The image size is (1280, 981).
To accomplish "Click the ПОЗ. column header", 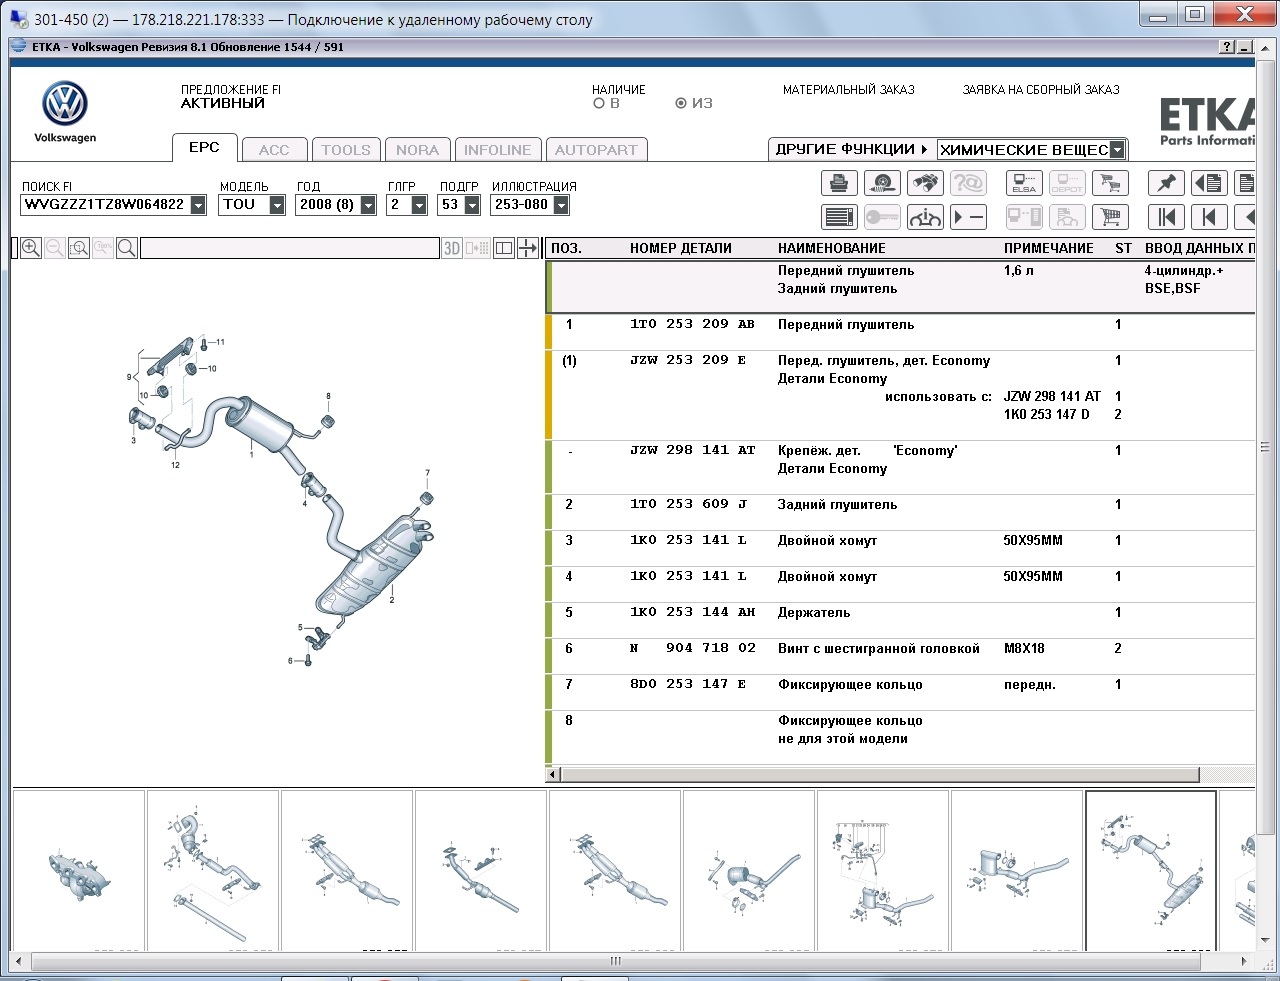I will (x=566, y=248).
